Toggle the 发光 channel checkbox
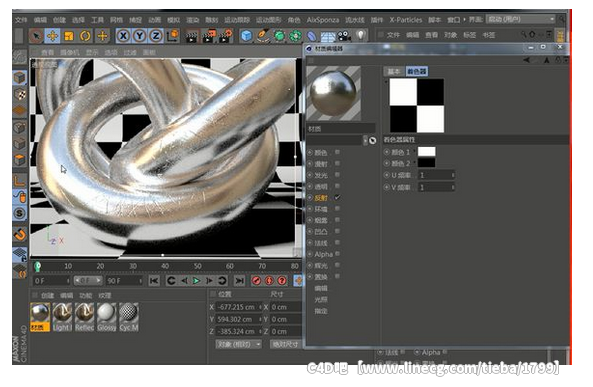 [x=337, y=175]
